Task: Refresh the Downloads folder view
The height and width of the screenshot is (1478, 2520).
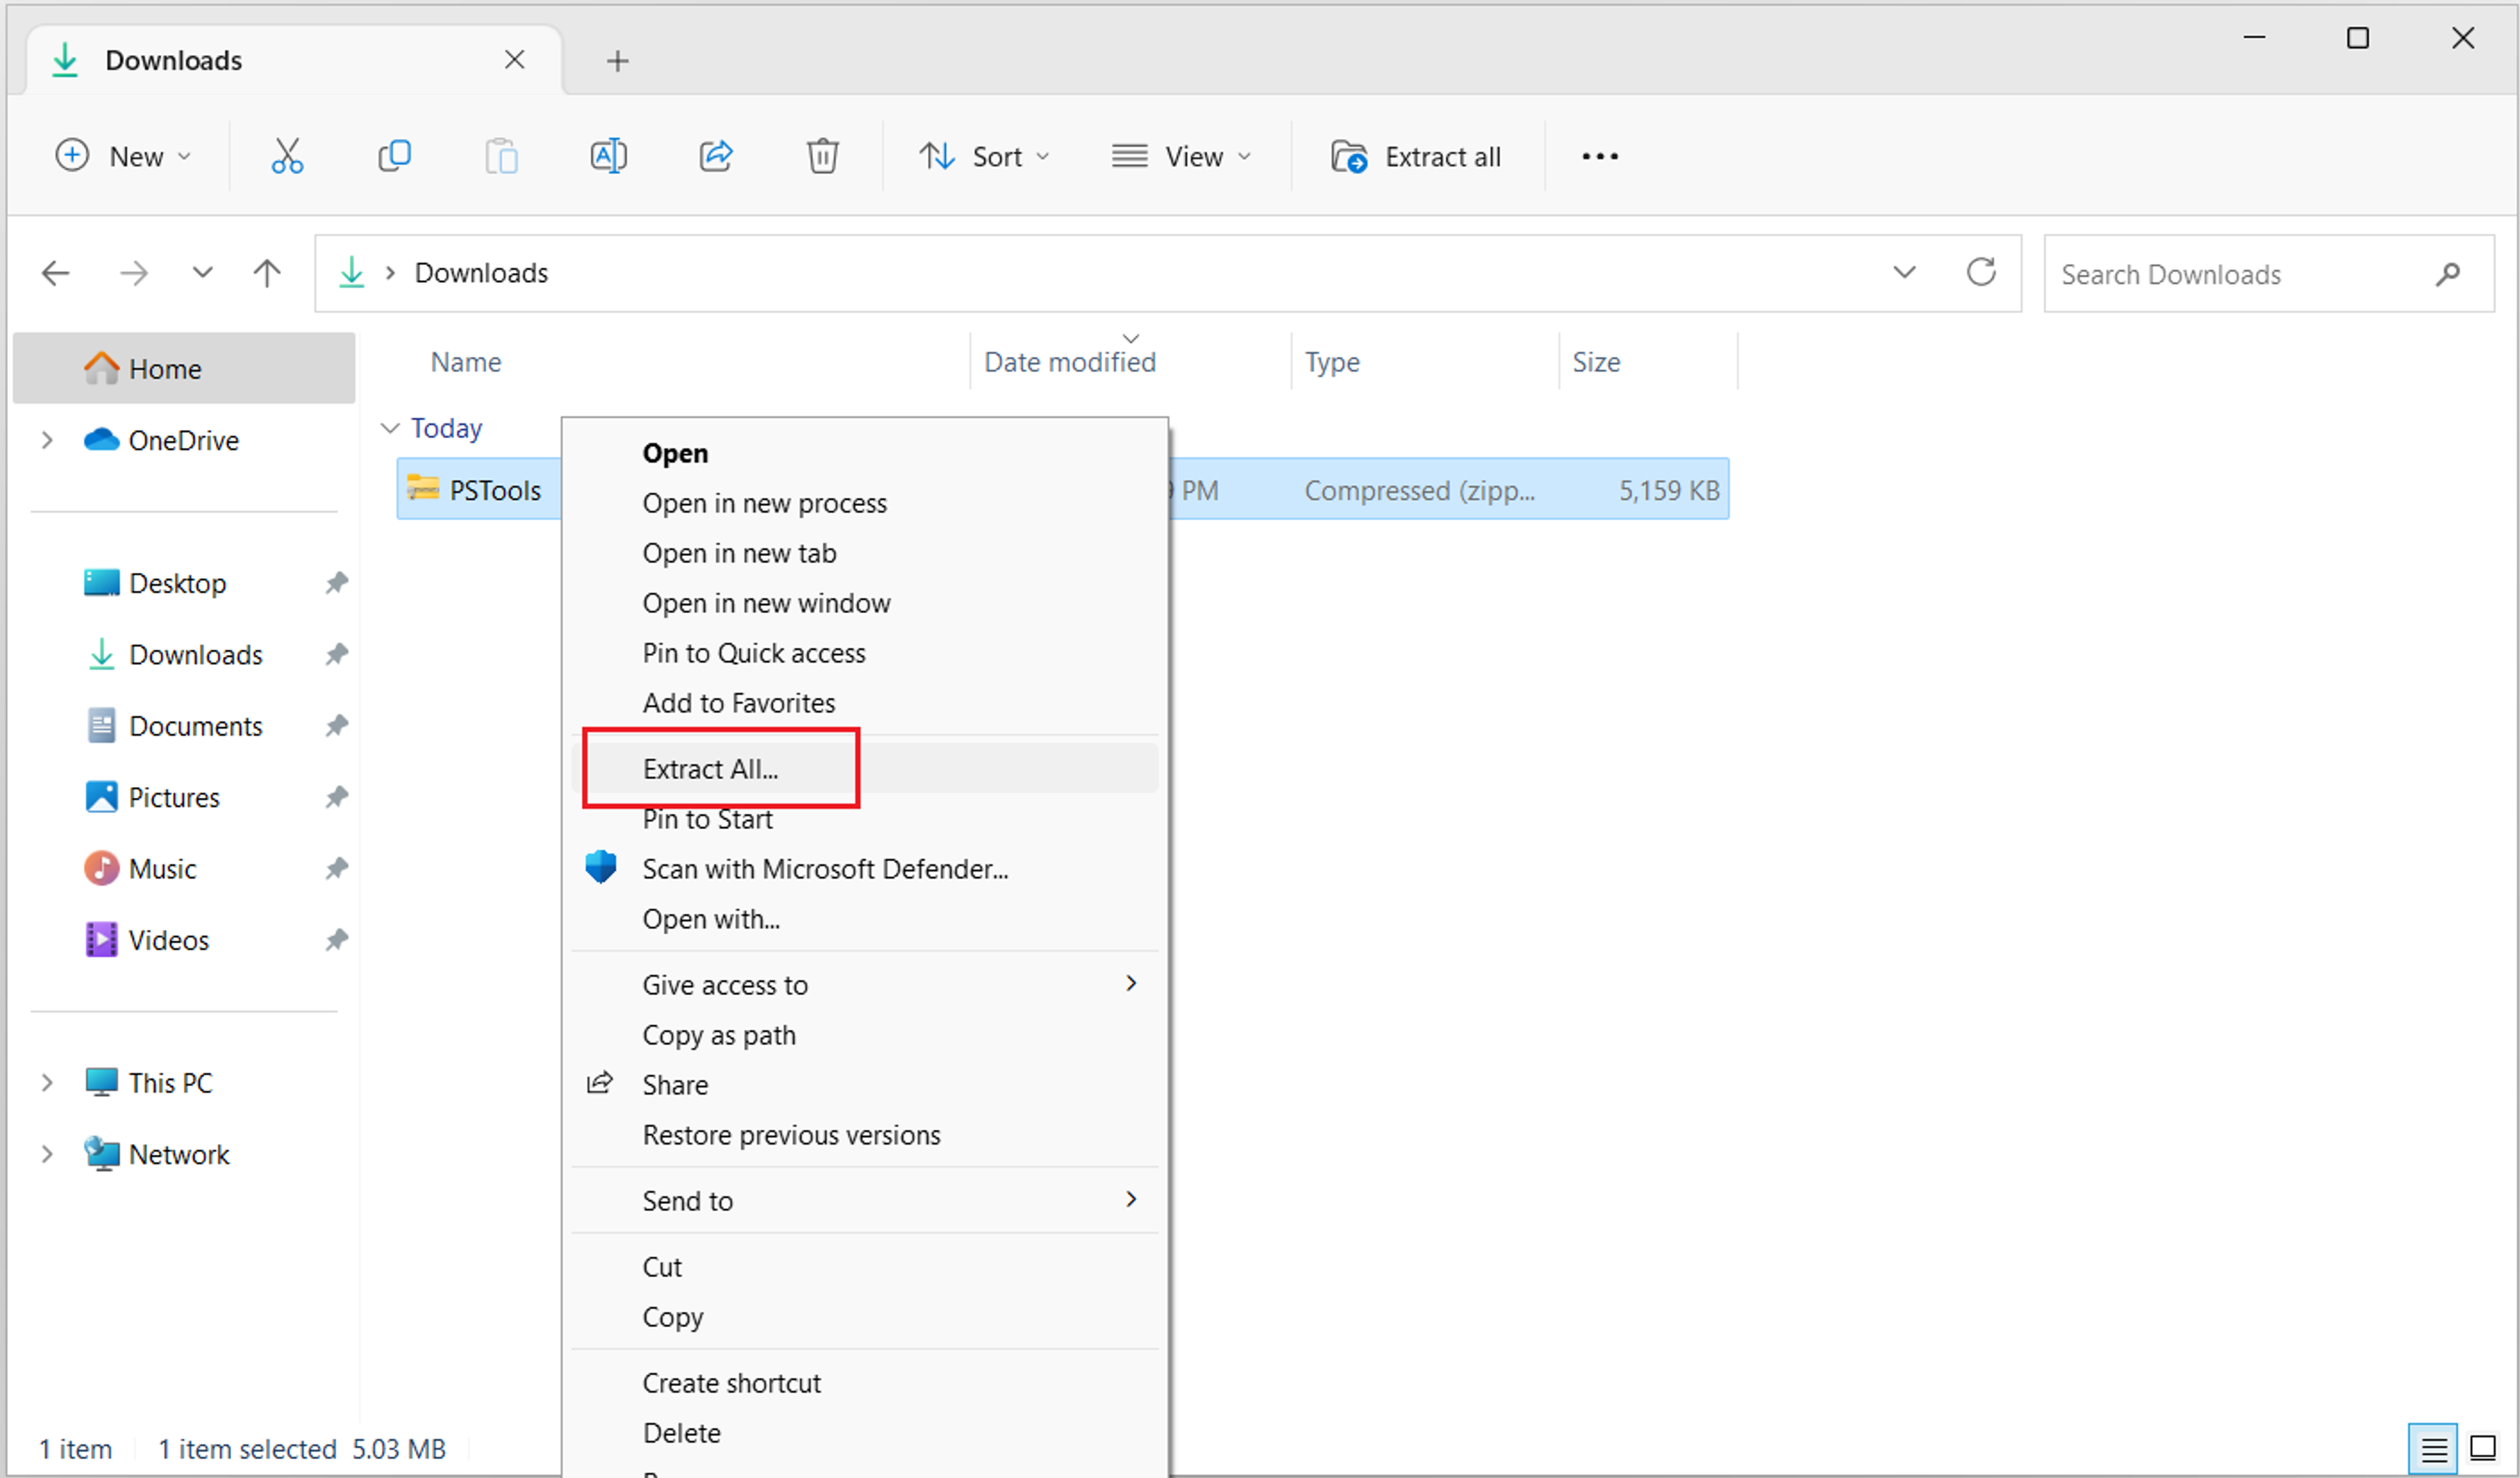Action: click(x=1981, y=272)
